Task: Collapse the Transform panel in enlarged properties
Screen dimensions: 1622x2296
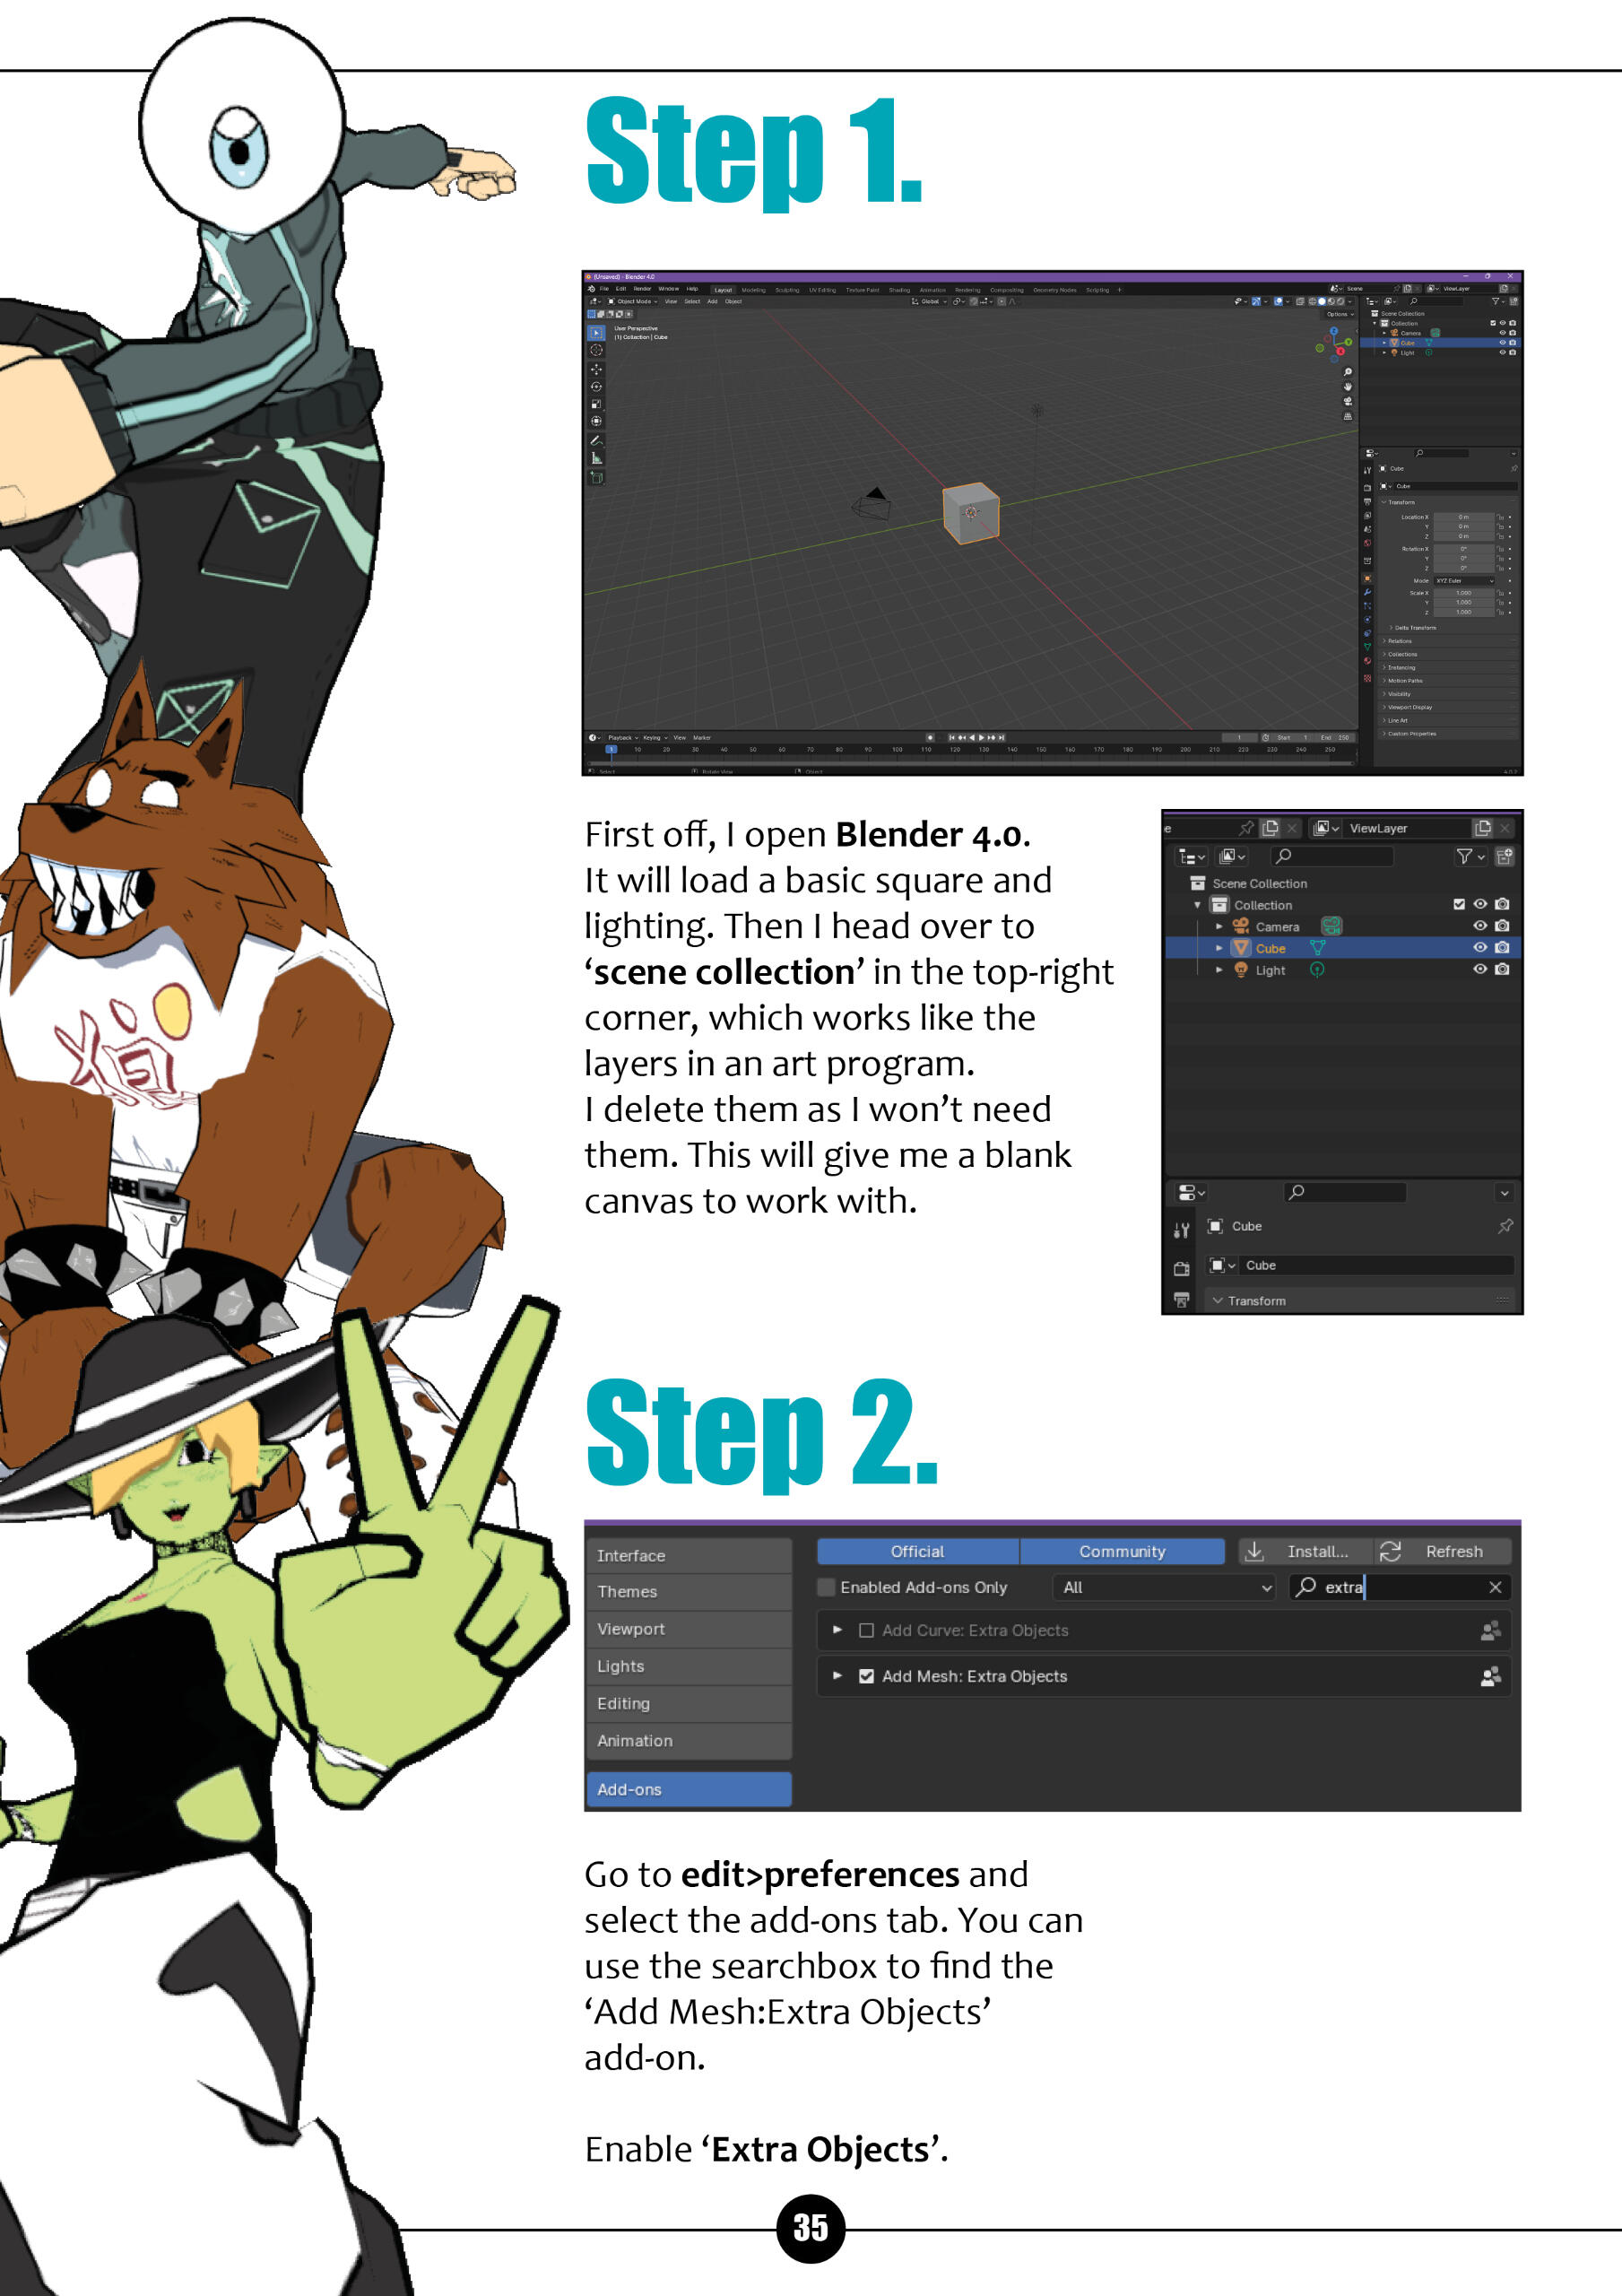Action: click(x=1218, y=1301)
